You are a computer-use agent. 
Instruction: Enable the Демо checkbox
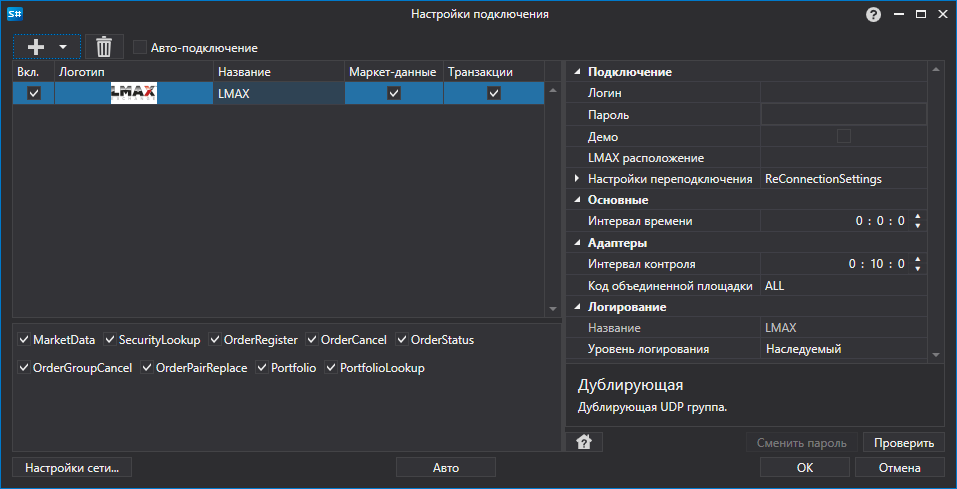[843, 136]
